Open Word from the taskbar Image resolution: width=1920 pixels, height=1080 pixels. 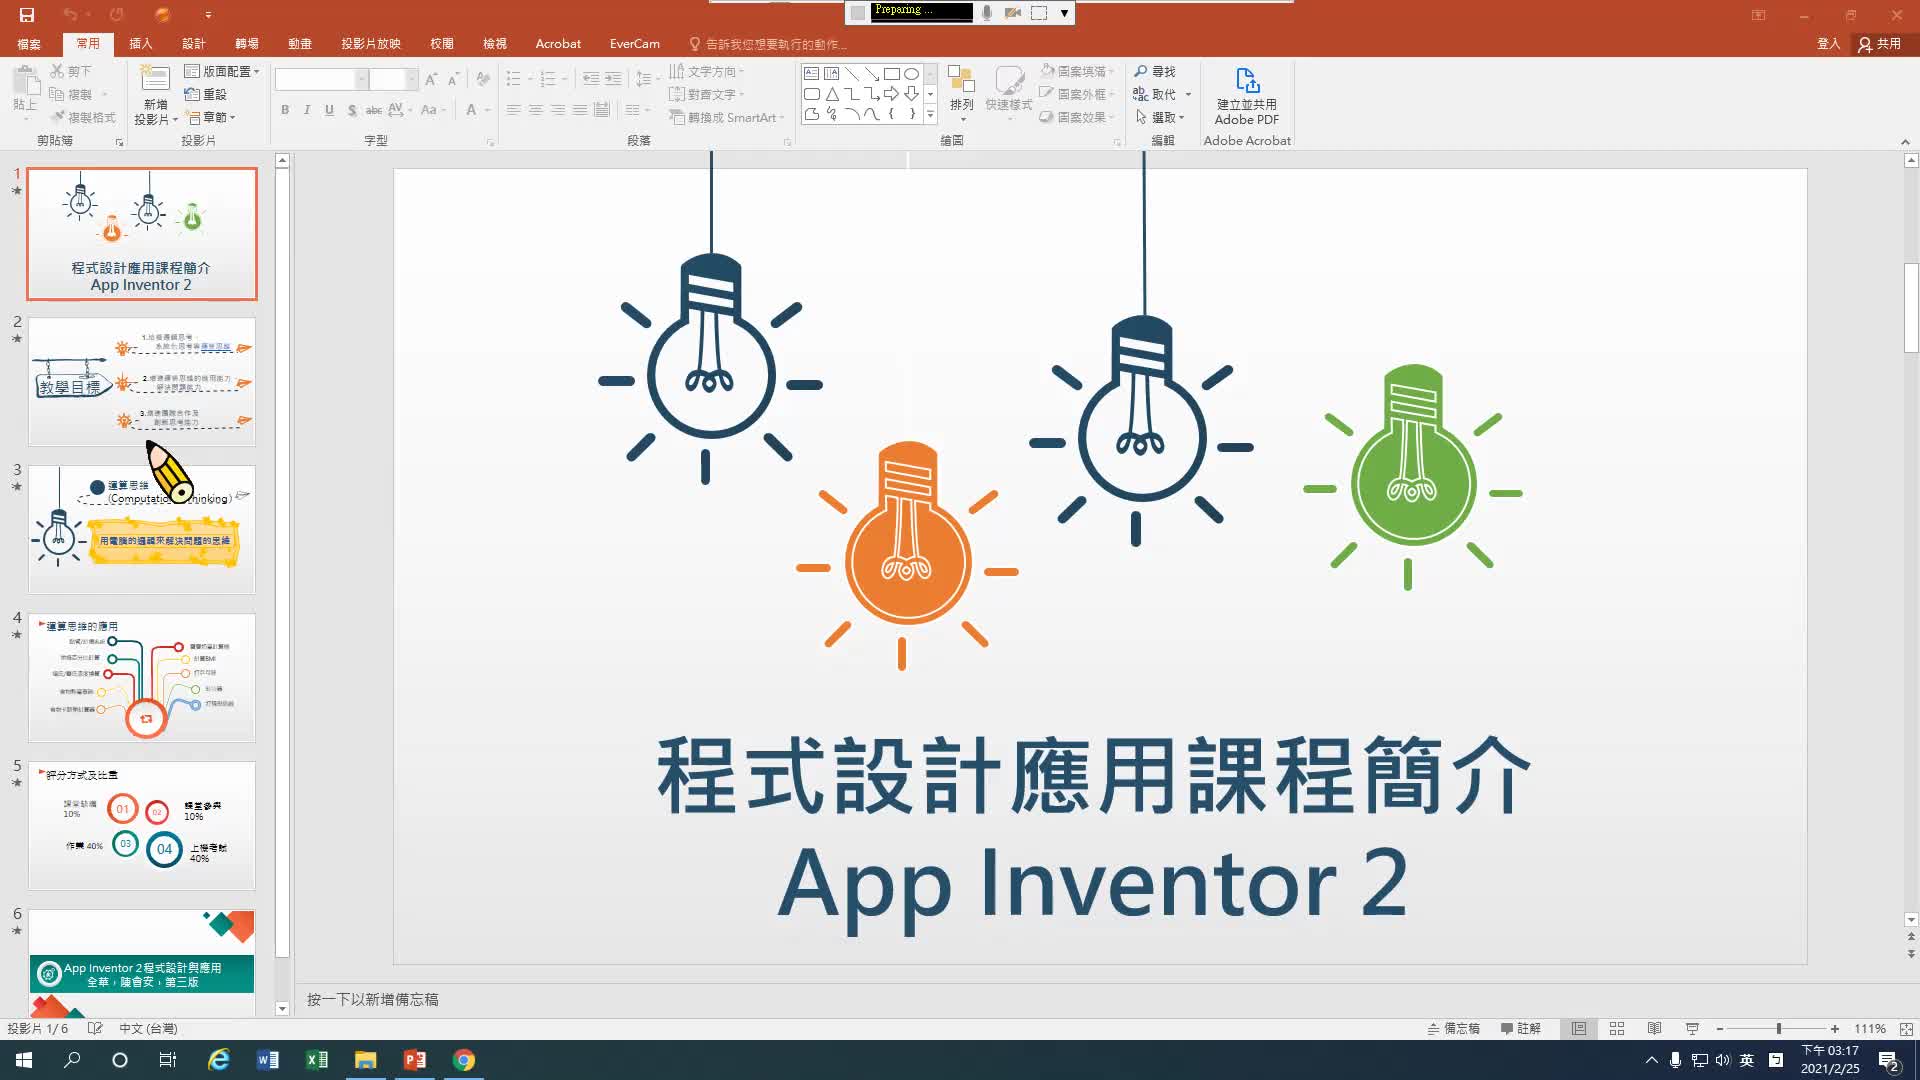point(268,1060)
